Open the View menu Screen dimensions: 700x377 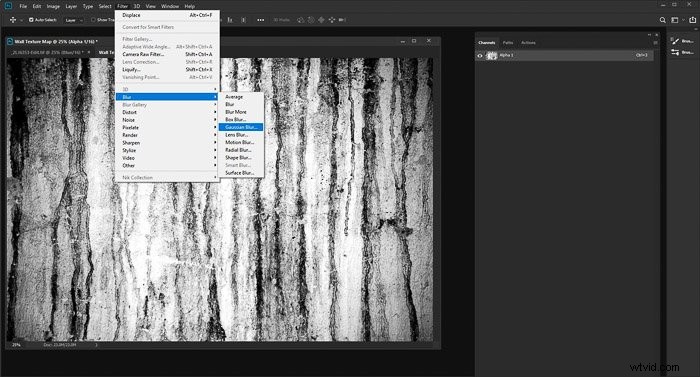point(151,6)
